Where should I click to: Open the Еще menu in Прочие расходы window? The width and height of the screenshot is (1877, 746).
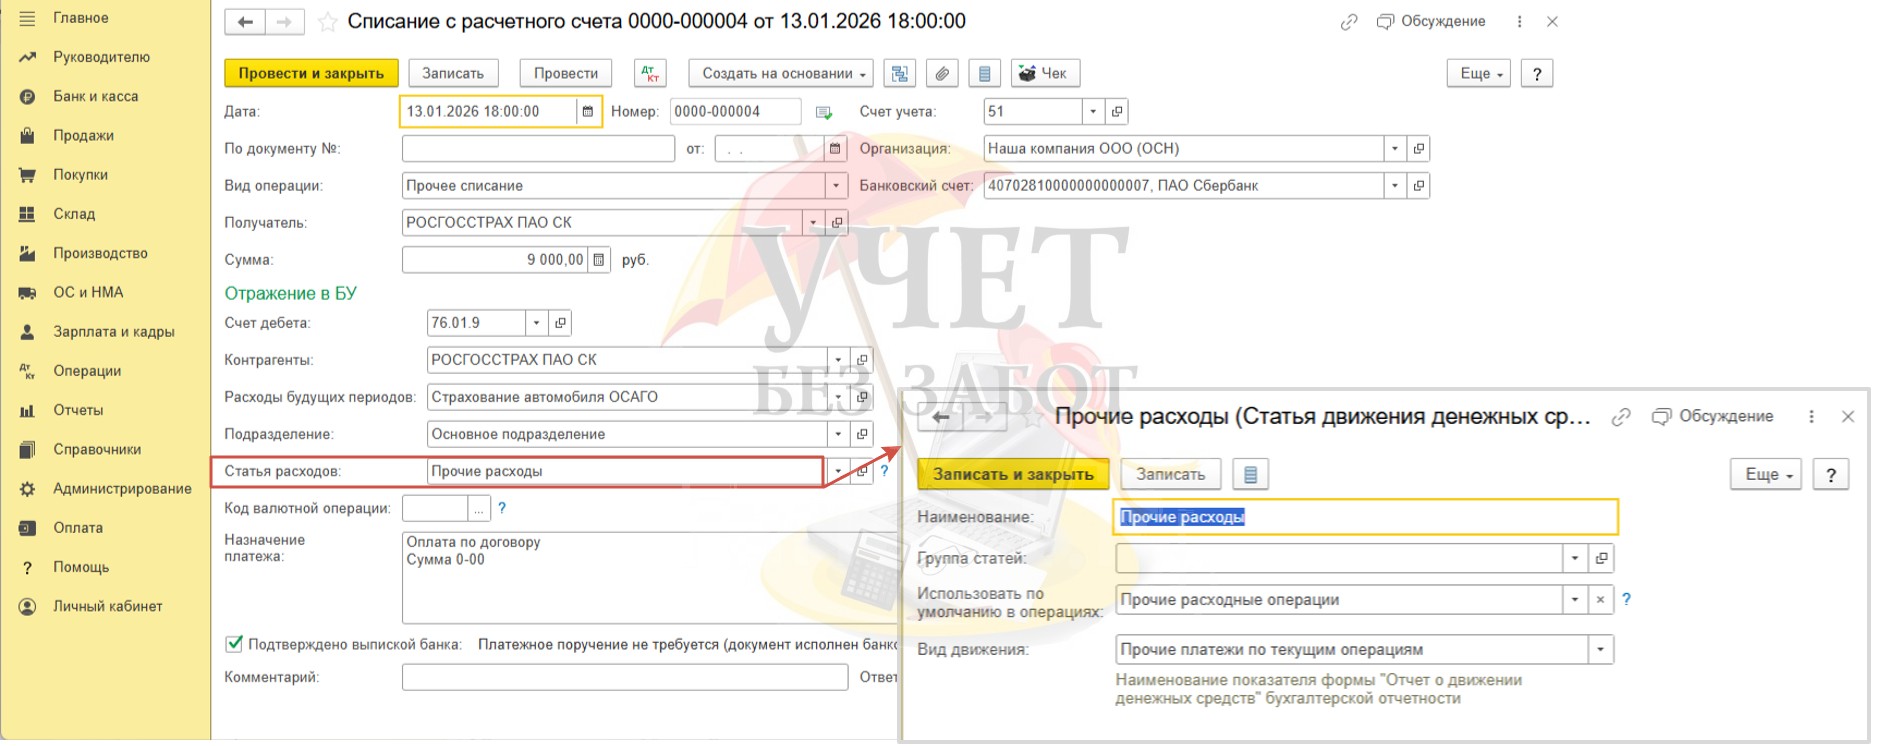pyautogui.click(x=1766, y=474)
